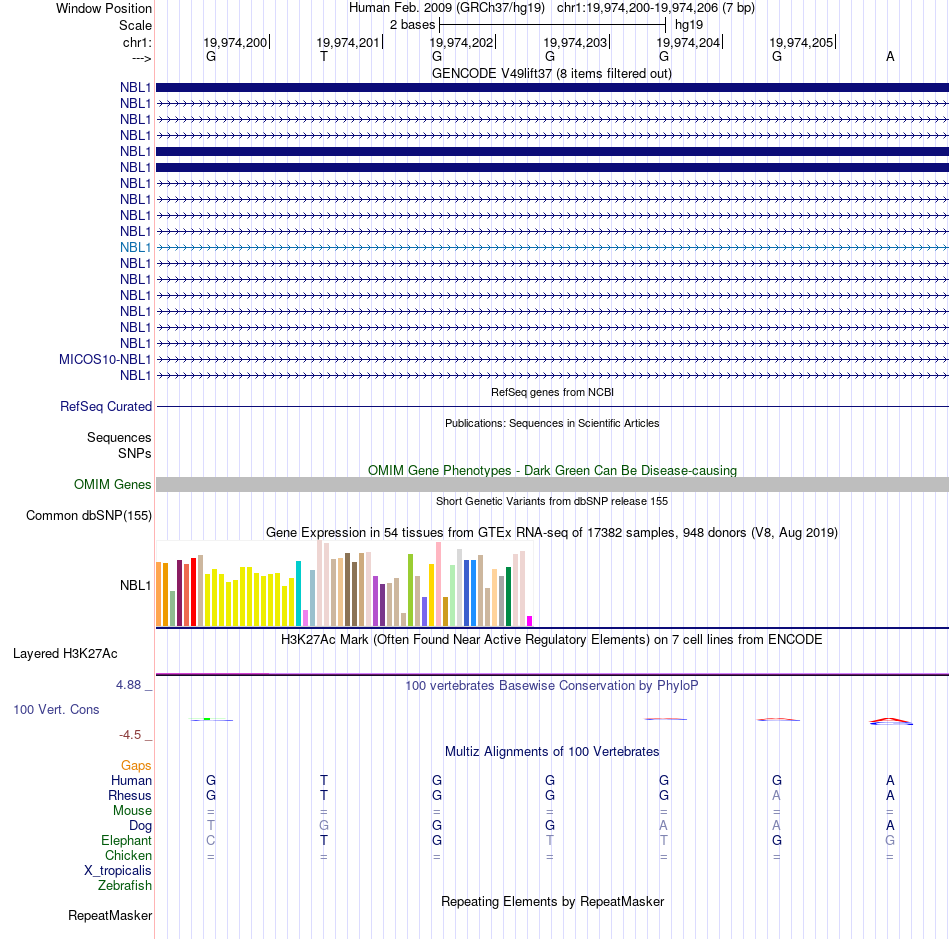Click the cyan bar in the GTEx expression chart
The width and height of the screenshot is (950, 939).
(298, 594)
